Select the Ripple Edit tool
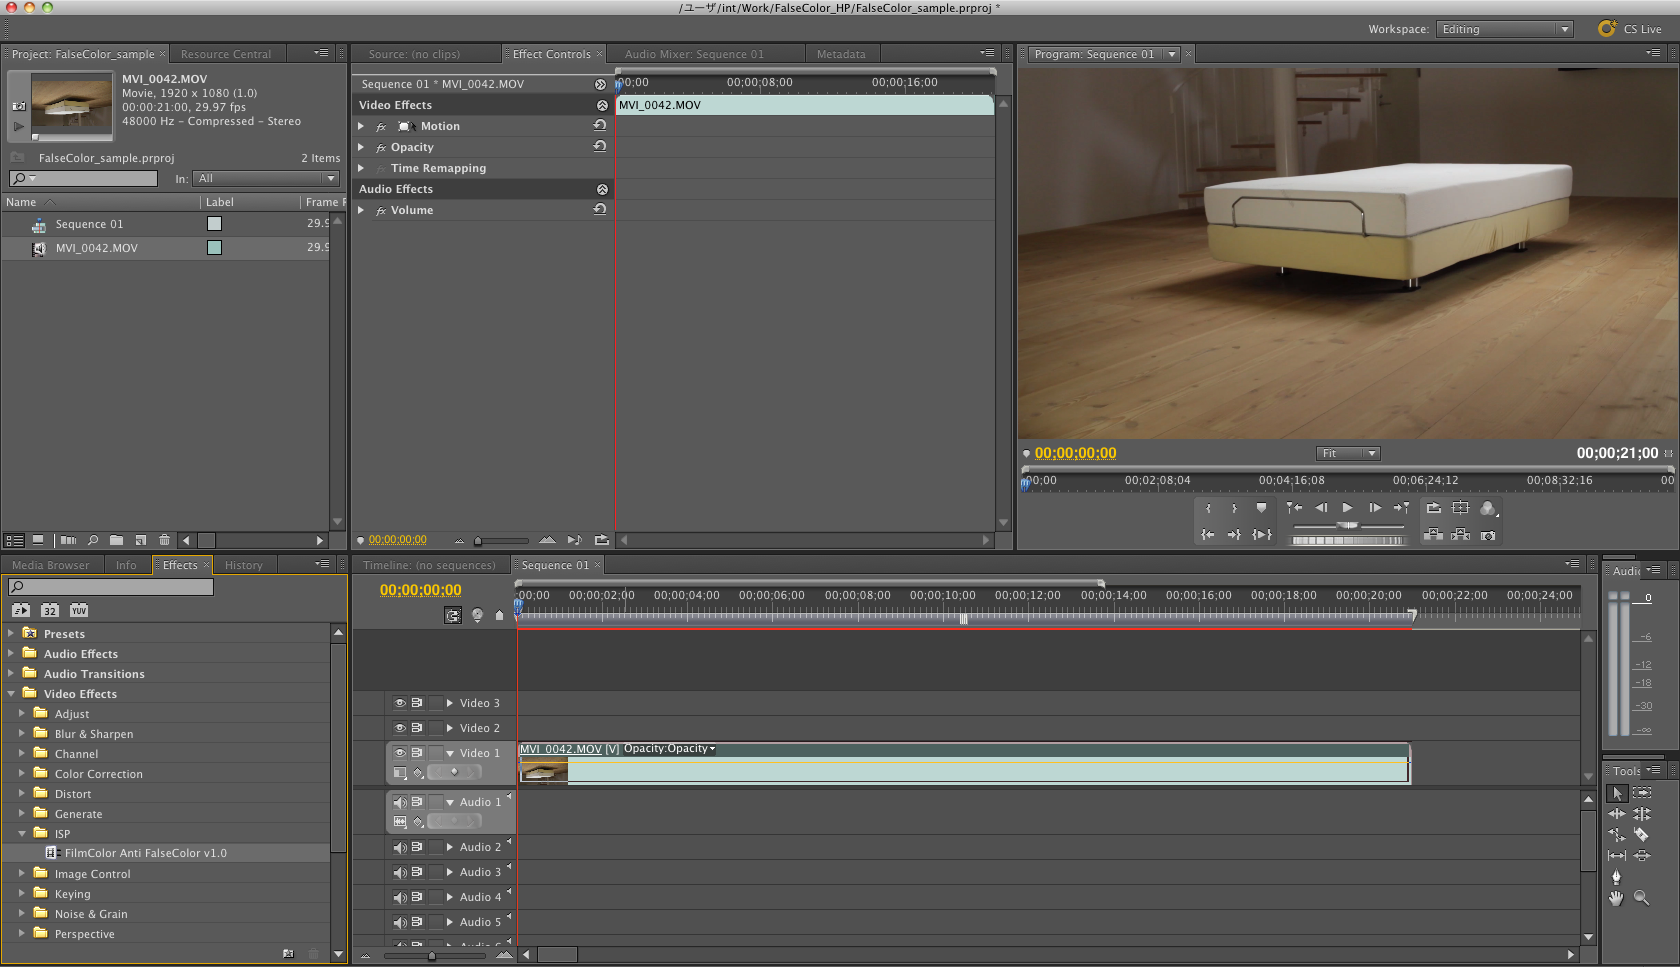The image size is (1680, 967). click(x=1617, y=814)
